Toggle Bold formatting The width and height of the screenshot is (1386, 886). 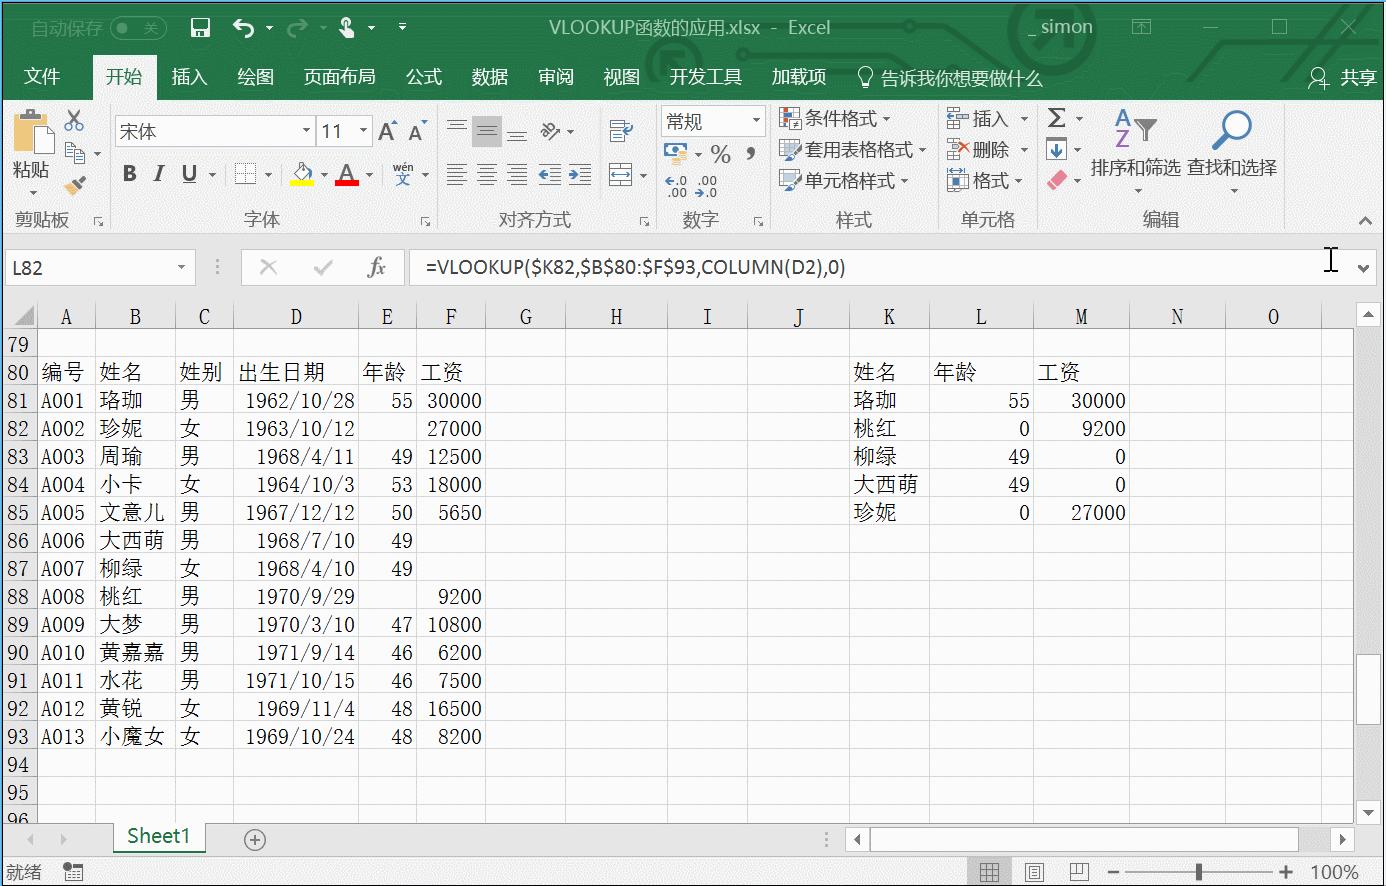pos(129,174)
